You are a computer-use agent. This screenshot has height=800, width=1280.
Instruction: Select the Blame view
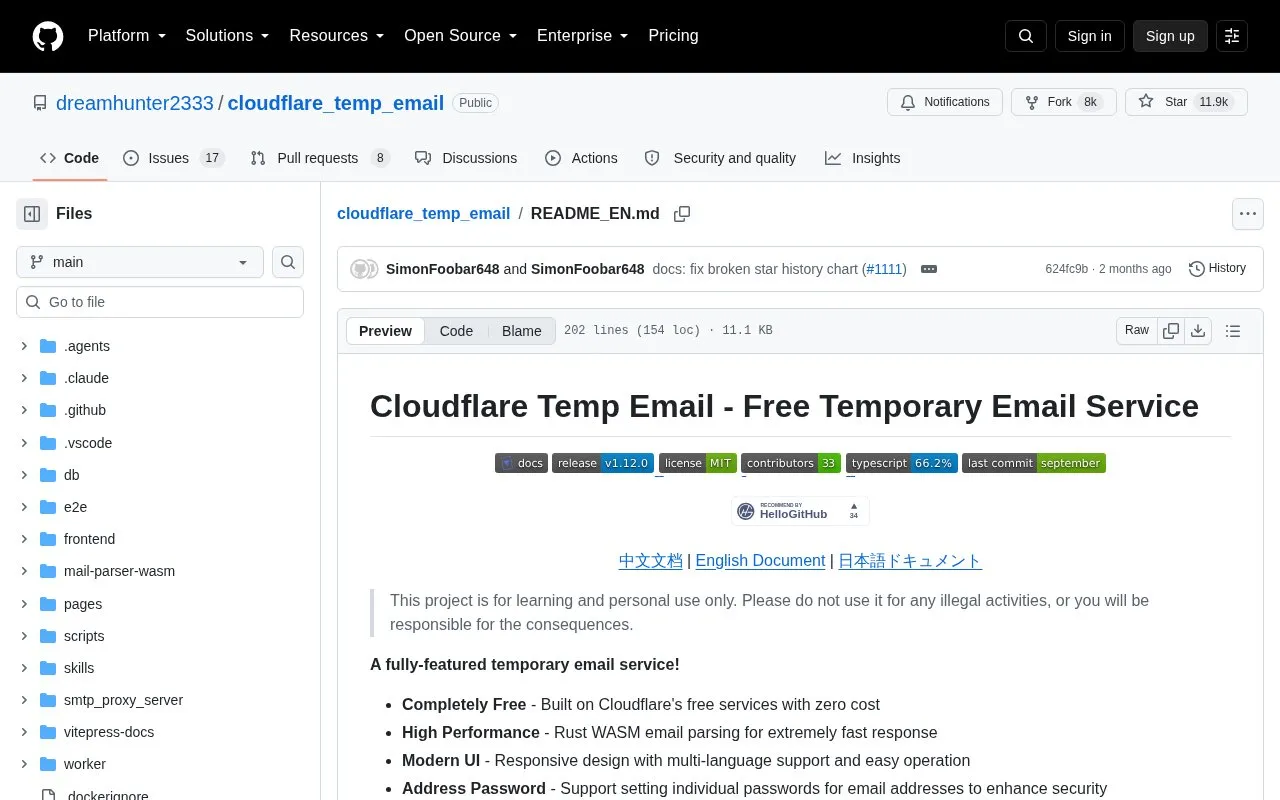coord(522,331)
